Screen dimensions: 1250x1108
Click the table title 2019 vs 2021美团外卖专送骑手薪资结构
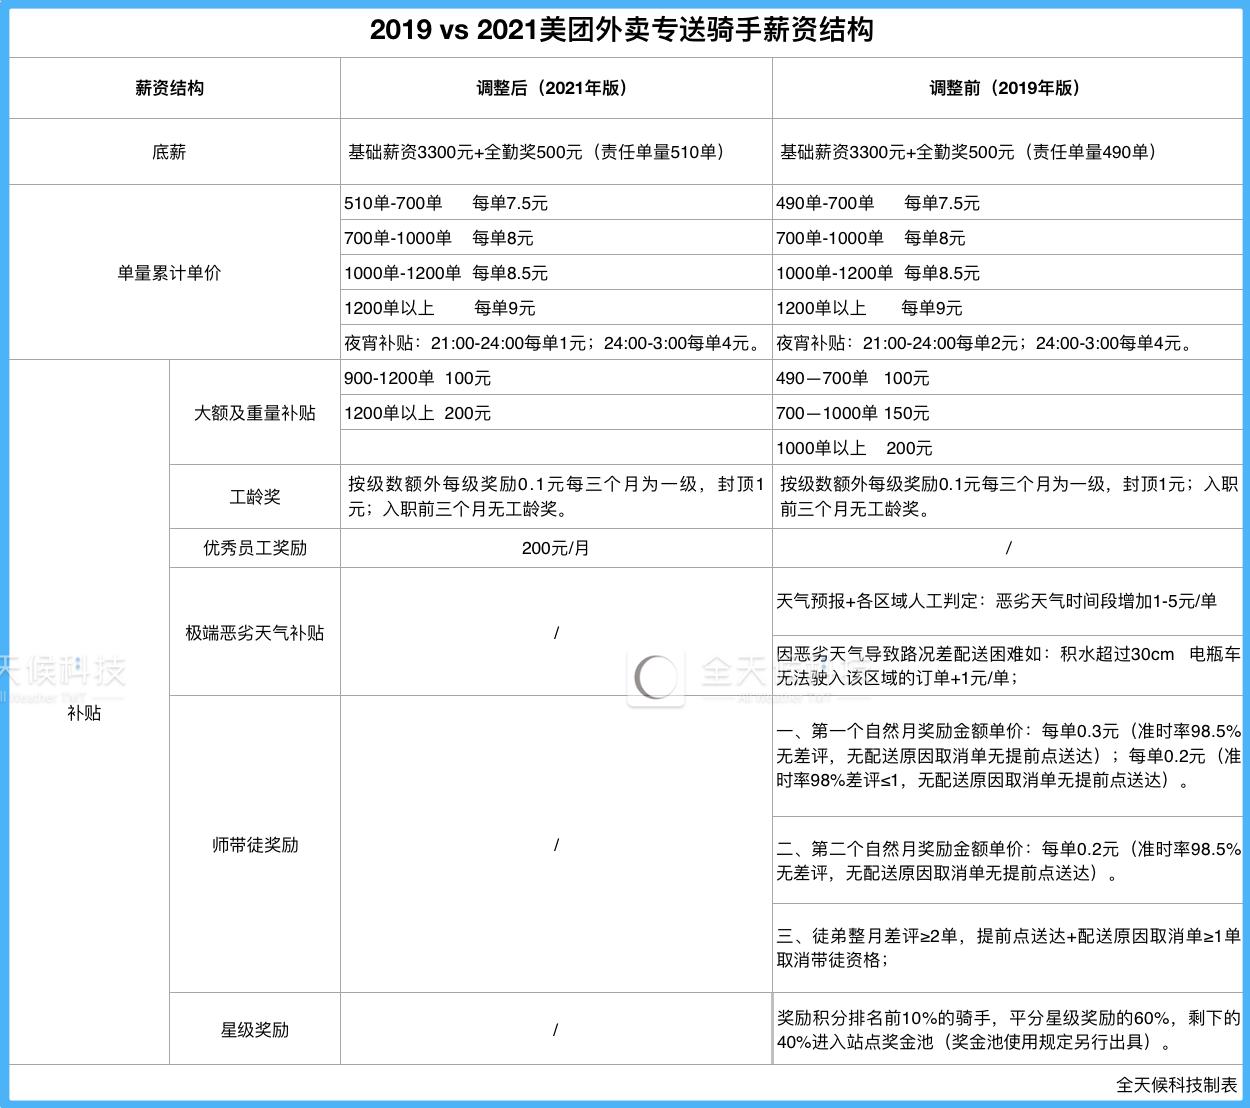tap(624, 31)
